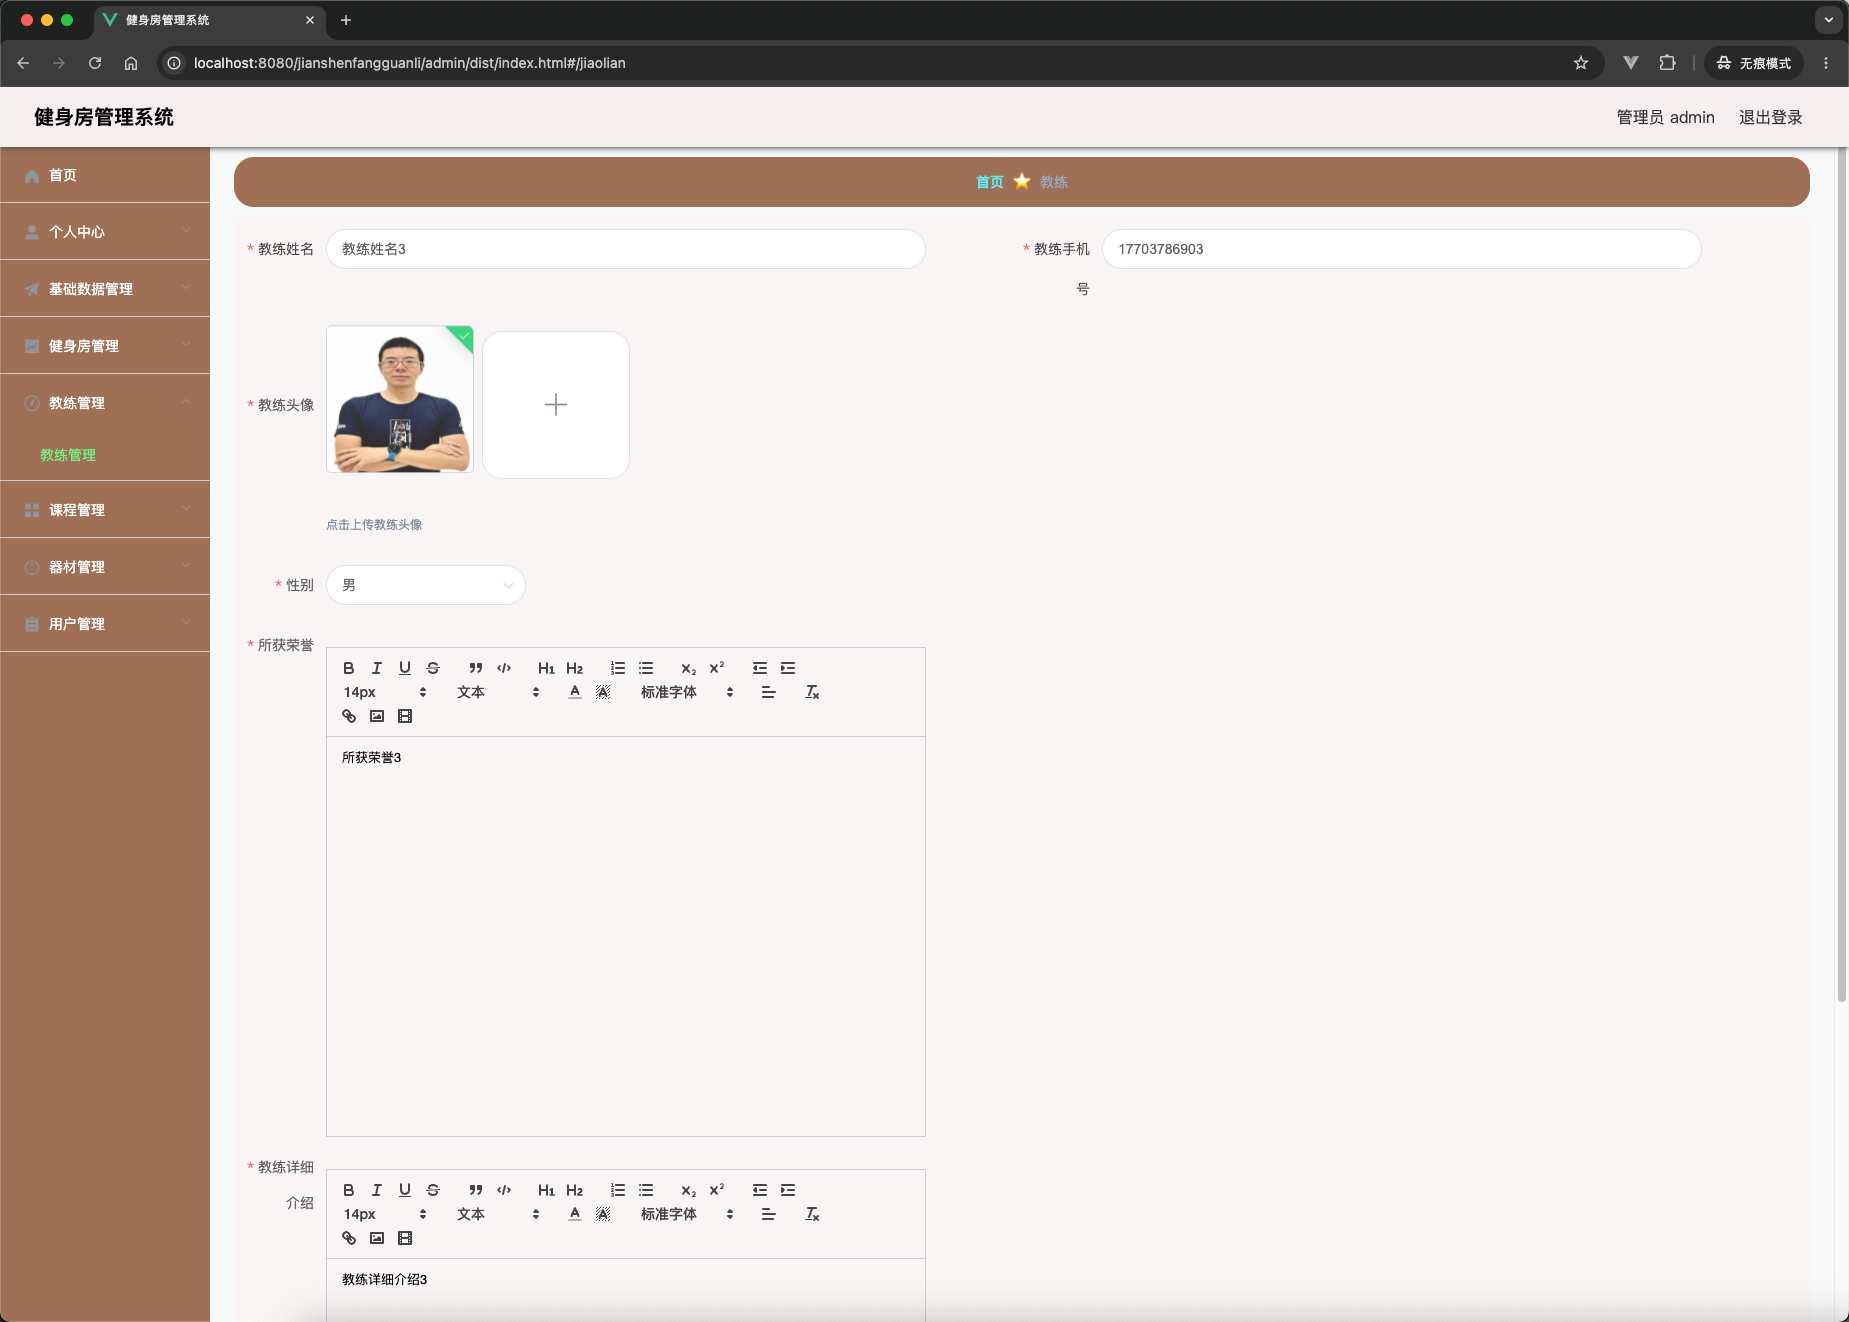This screenshot has width=1849, height=1322.
Task: Click 管理员 admin in header
Action: tap(1665, 117)
